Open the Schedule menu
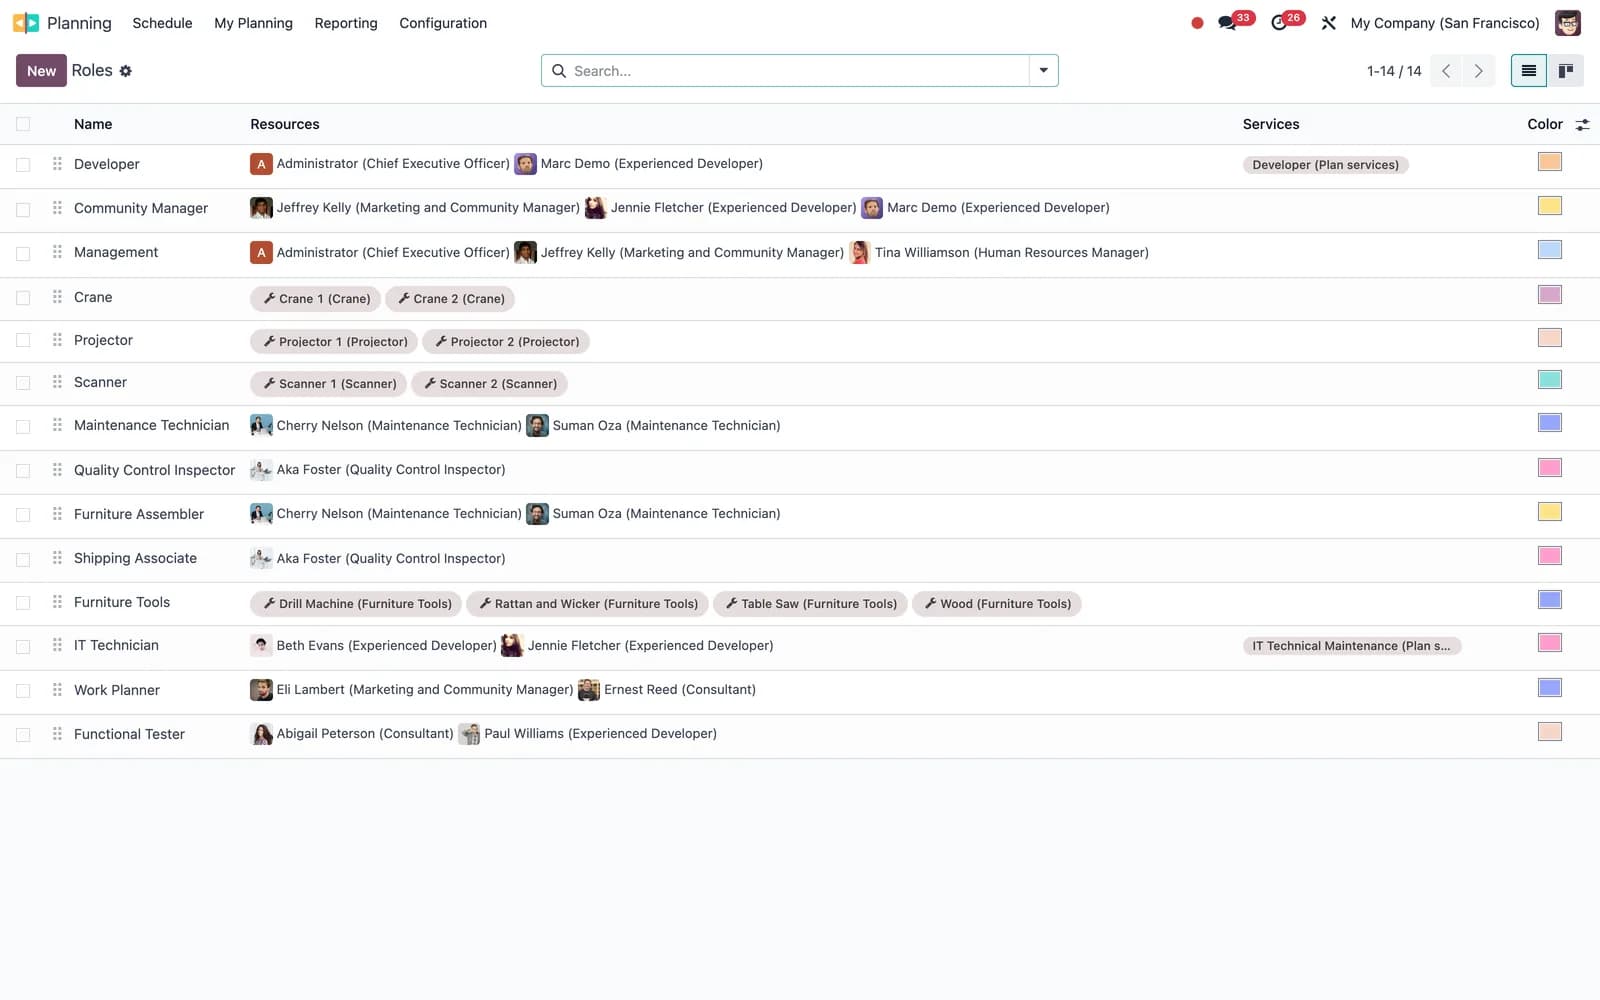The image size is (1600, 1000). coord(162,23)
